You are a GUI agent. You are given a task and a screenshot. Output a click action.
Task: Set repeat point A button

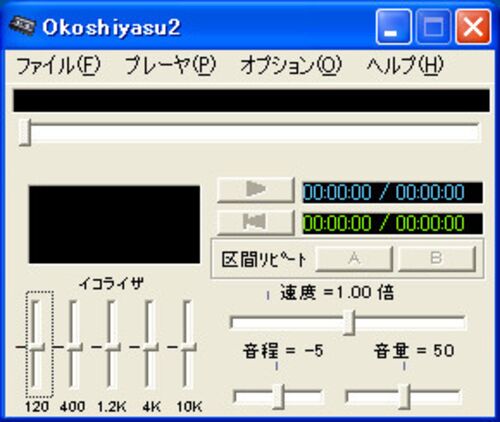pos(354,259)
